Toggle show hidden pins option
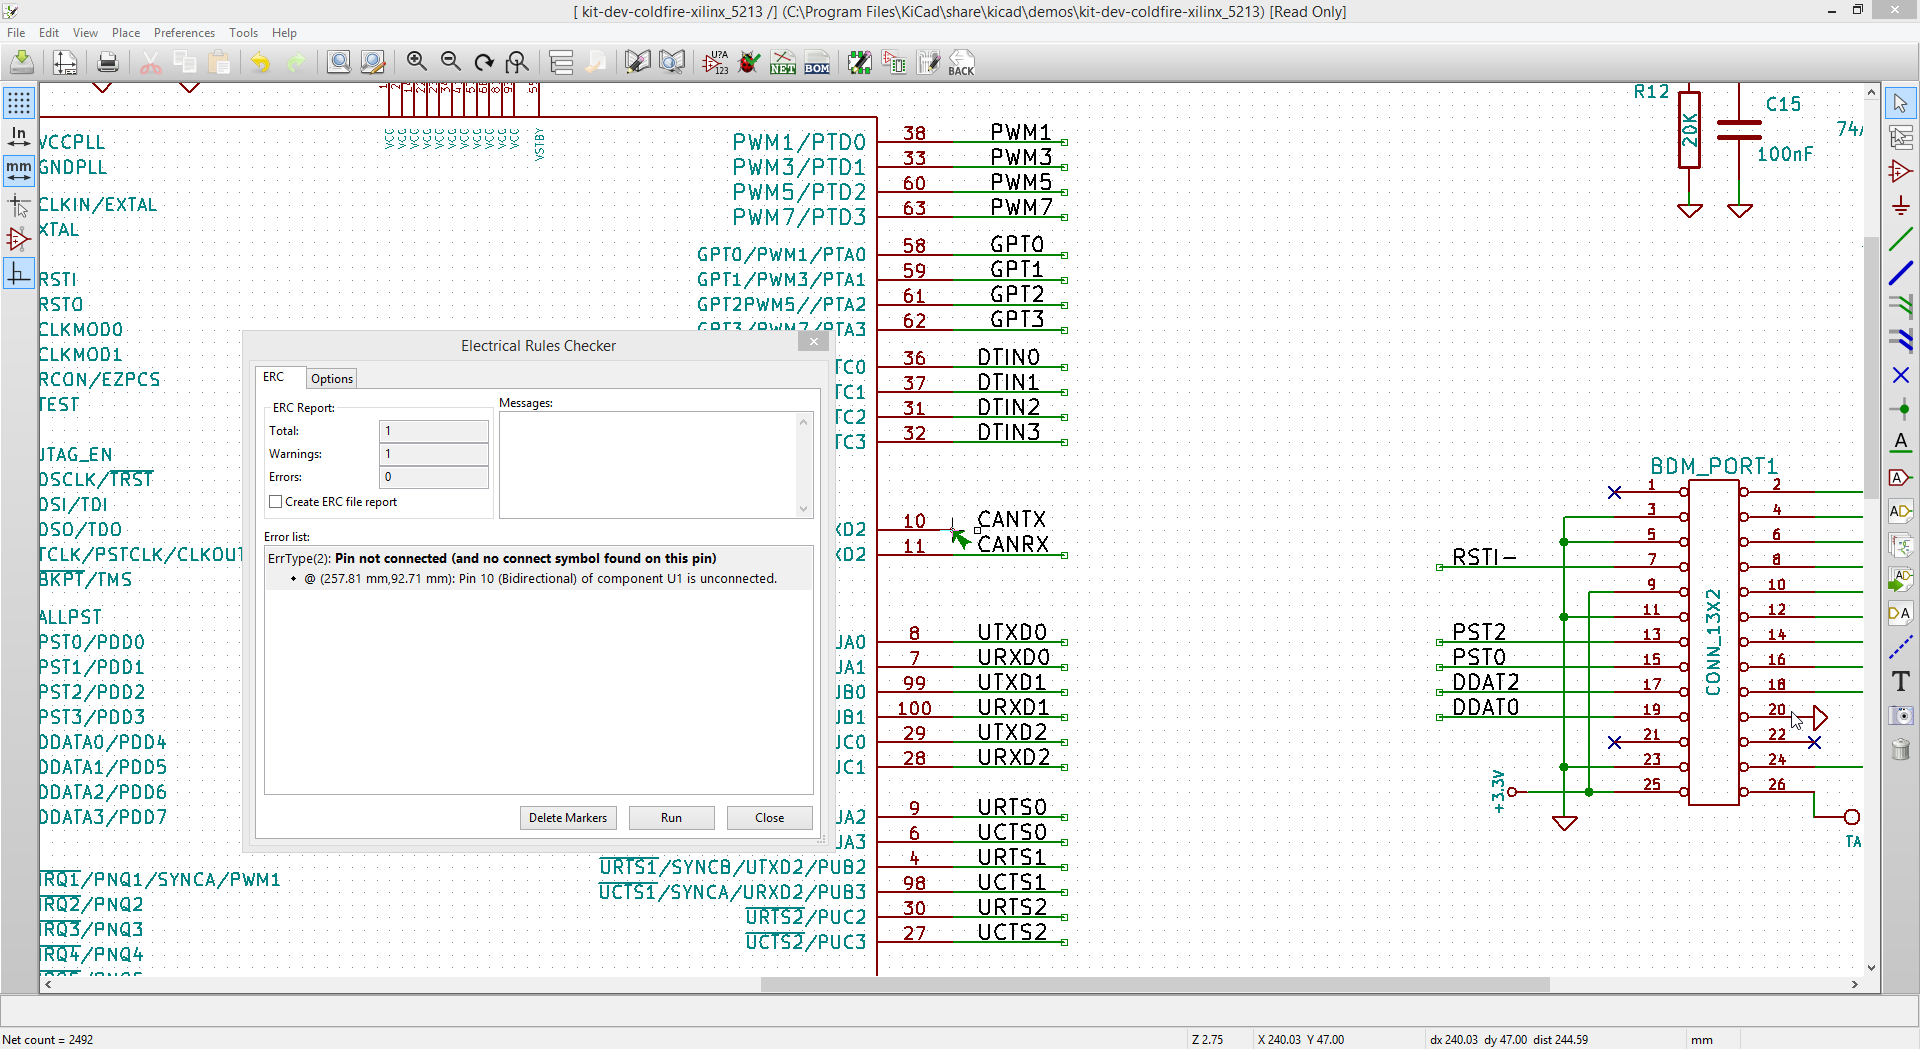This screenshot has height=1049, width=1920. click(x=19, y=239)
